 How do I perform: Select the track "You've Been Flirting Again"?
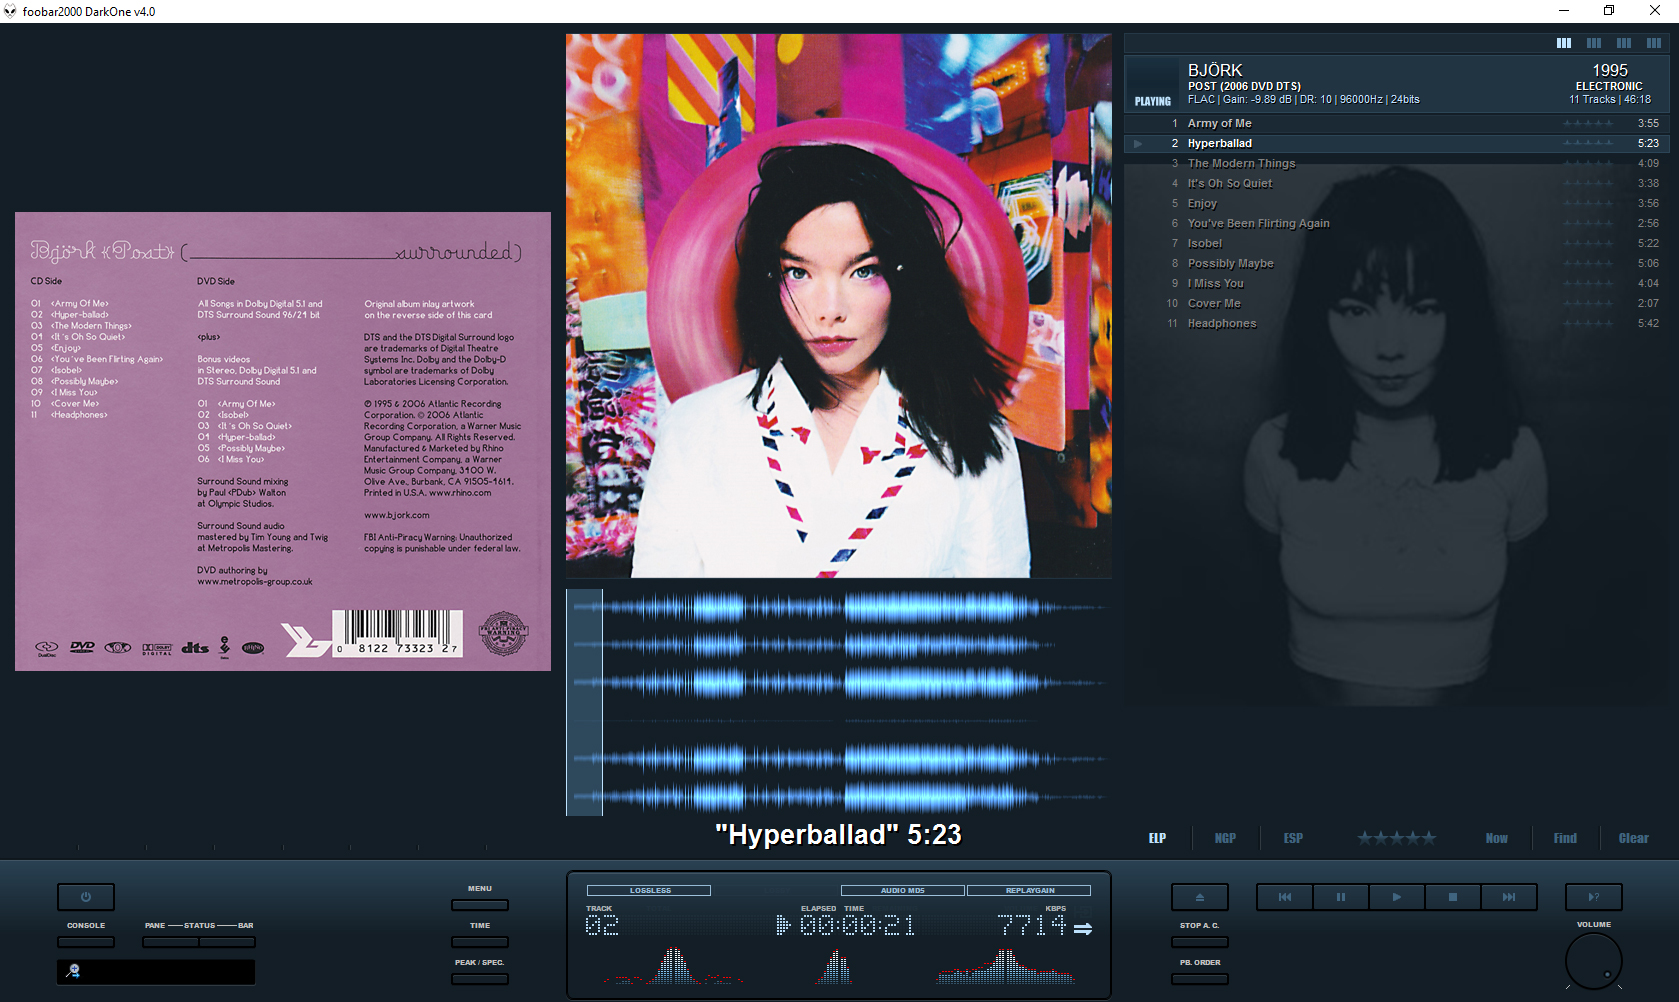click(1396, 223)
